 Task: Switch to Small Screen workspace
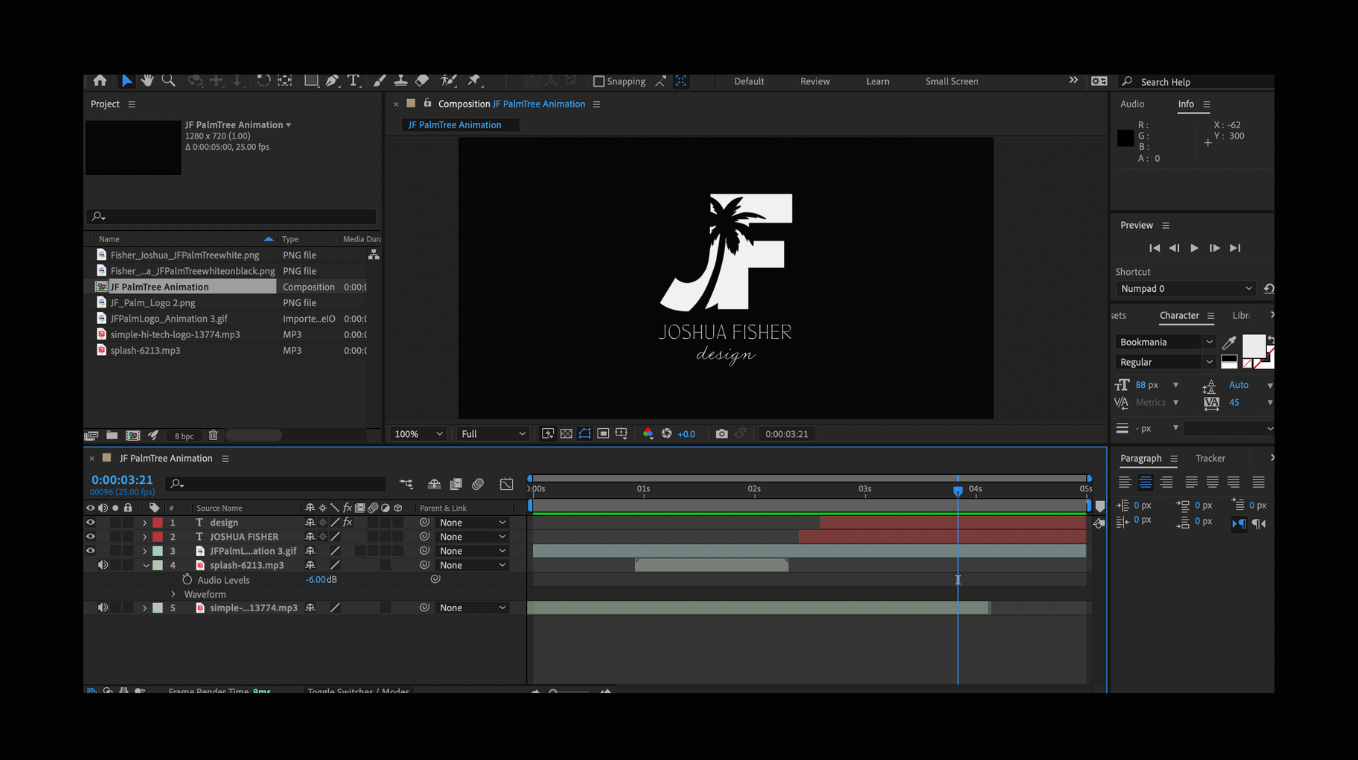[952, 82]
